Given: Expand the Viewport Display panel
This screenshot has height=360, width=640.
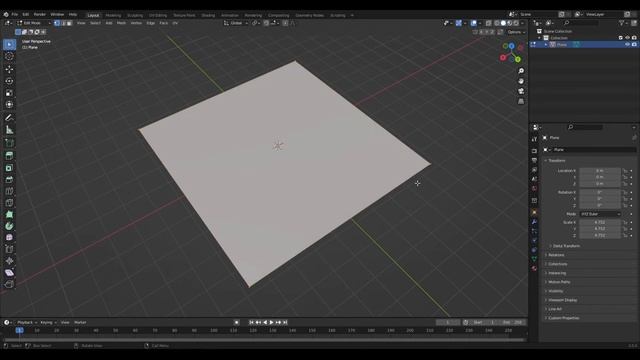Looking at the screenshot, I should coord(562,300).
